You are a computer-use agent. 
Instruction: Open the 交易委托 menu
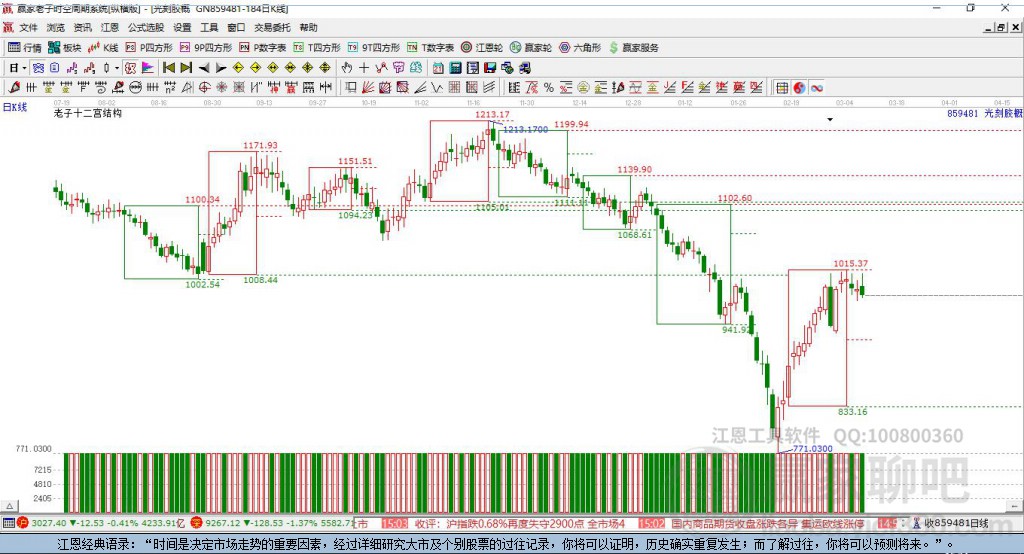pyautogui.click(x=272, y=27)
